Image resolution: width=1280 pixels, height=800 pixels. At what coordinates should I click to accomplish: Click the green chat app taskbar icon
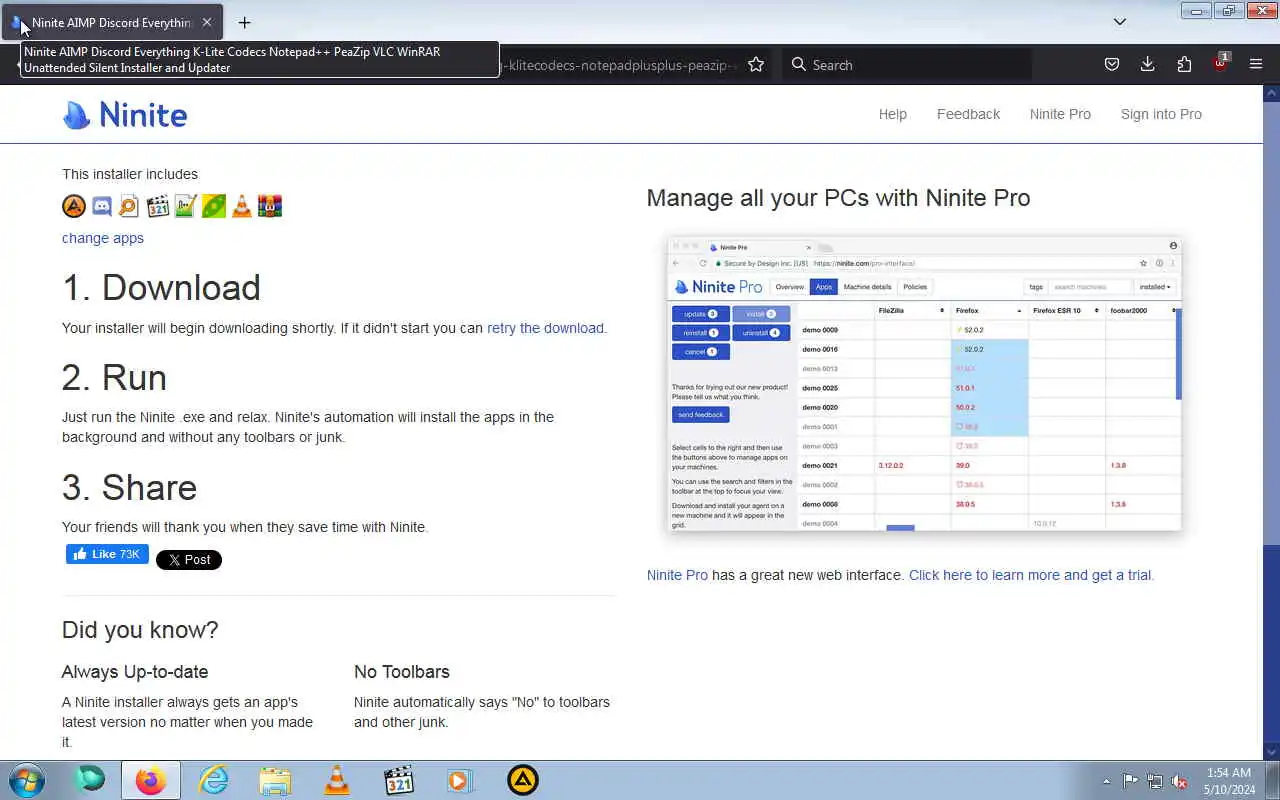pyautogui.click(x=90, y=780)
